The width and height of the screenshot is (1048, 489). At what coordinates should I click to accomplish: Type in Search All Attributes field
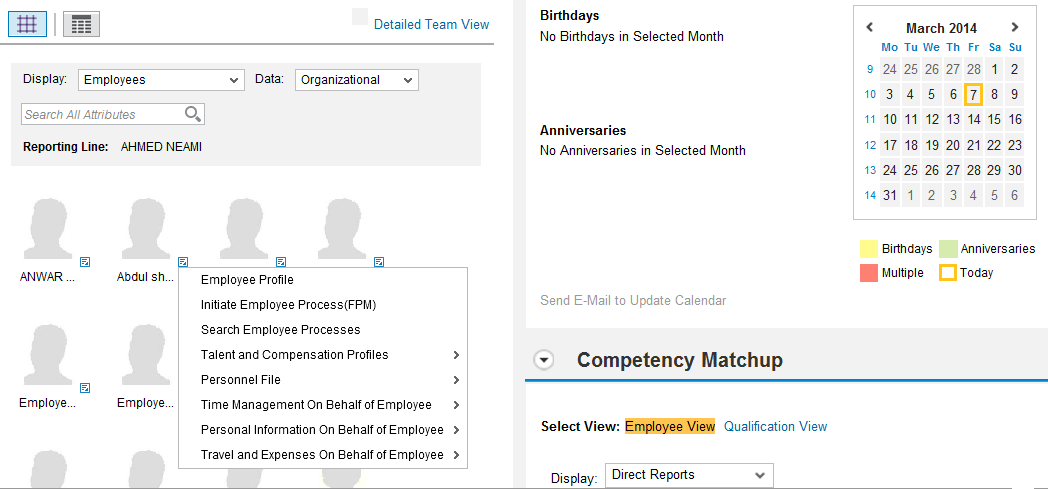point(102,114)
